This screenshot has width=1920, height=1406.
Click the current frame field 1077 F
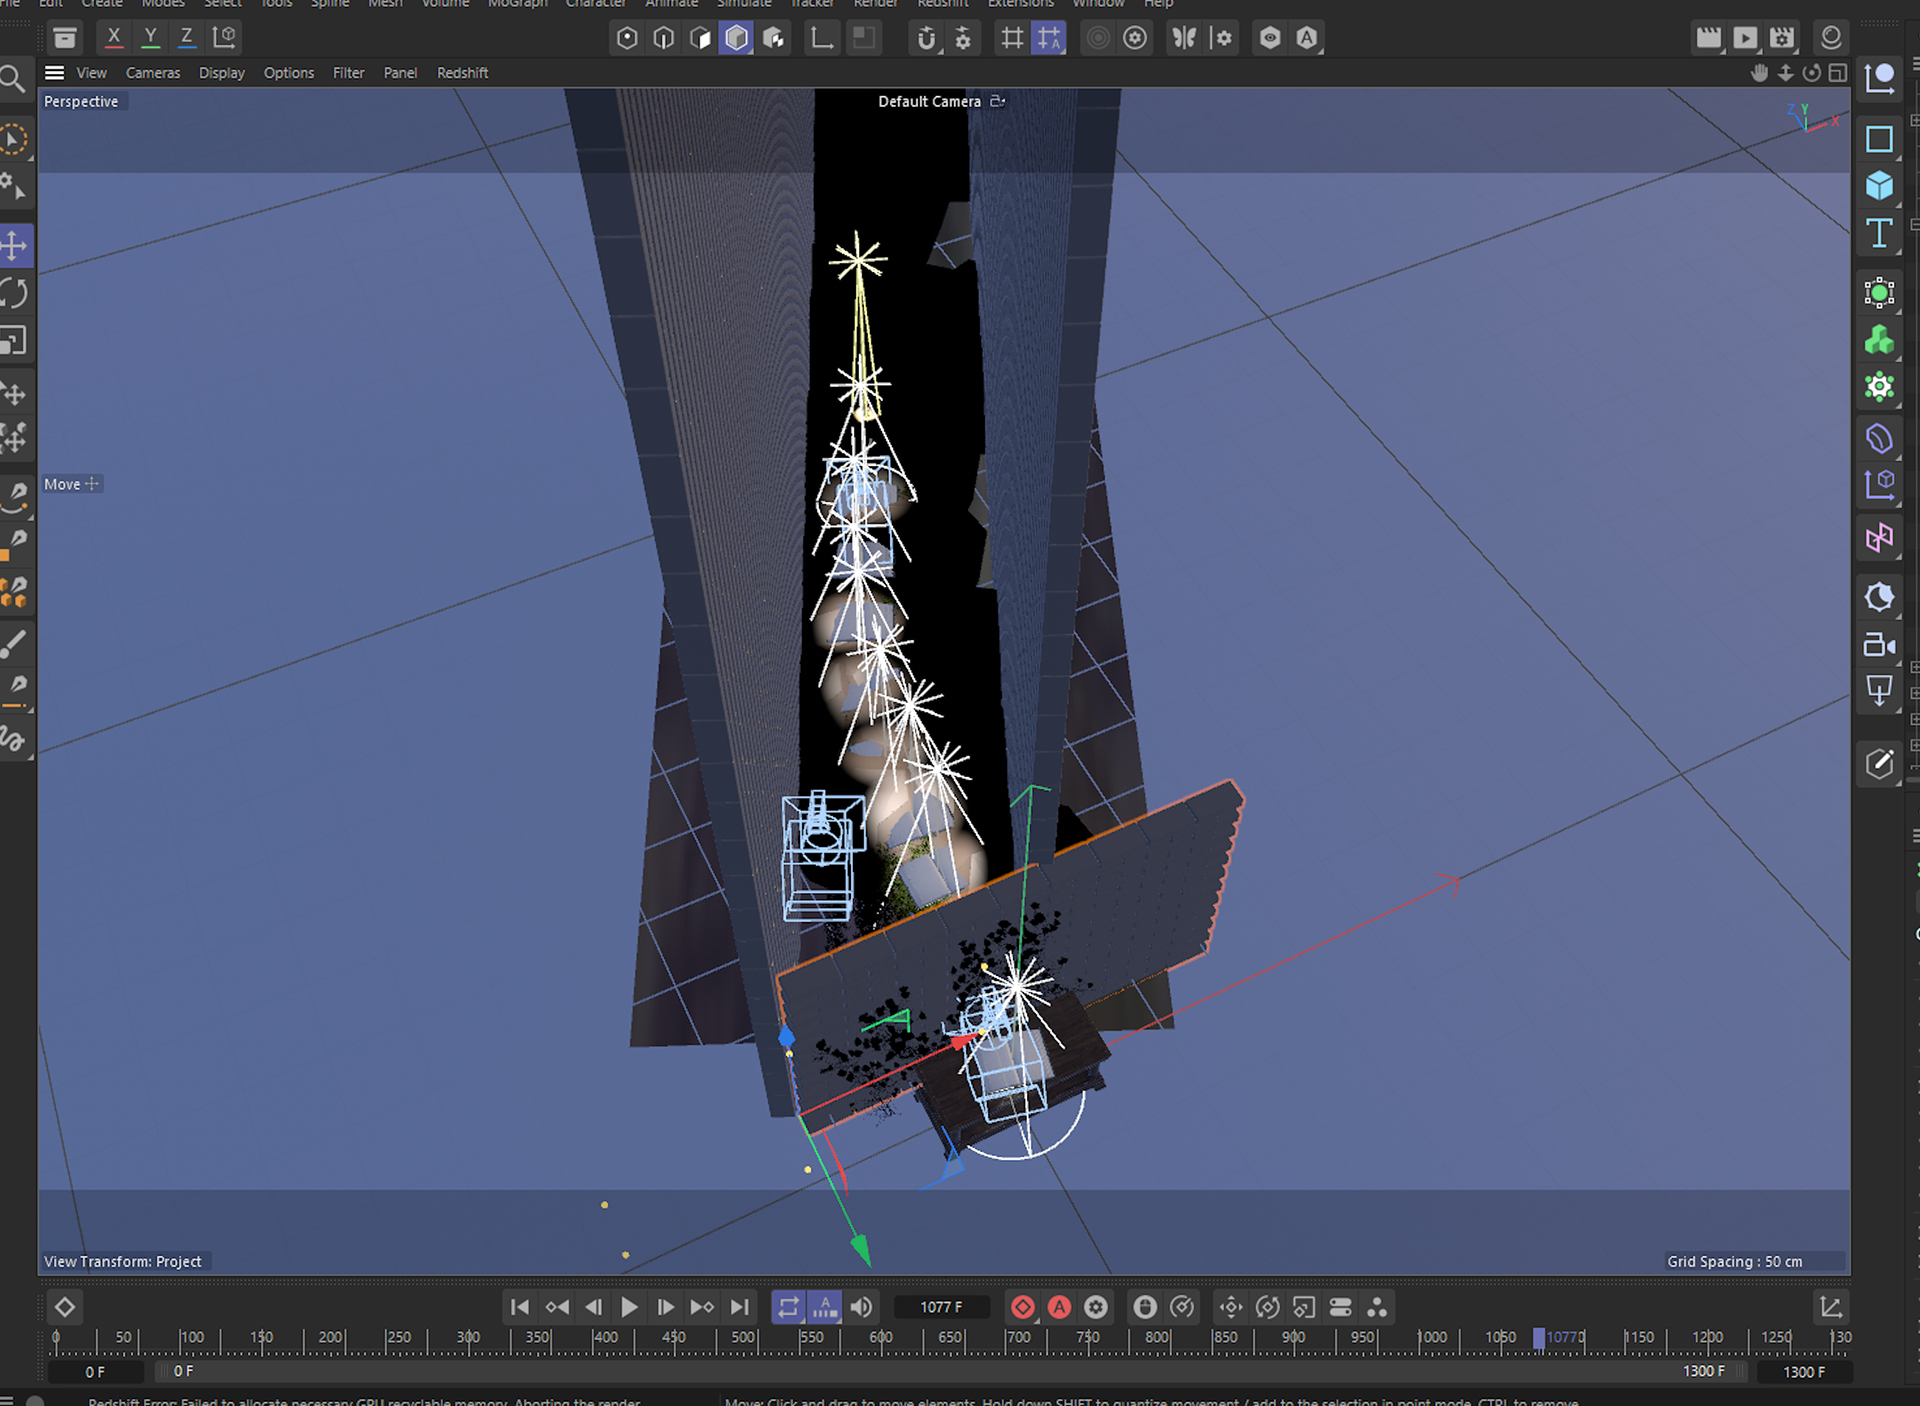click(x=941, y=1307)
